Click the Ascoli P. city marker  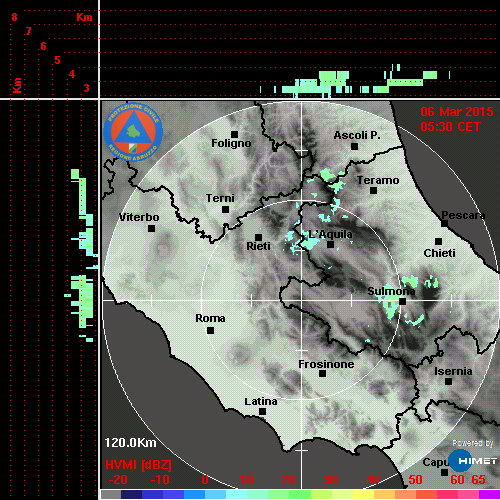click(x=355, y=146)
